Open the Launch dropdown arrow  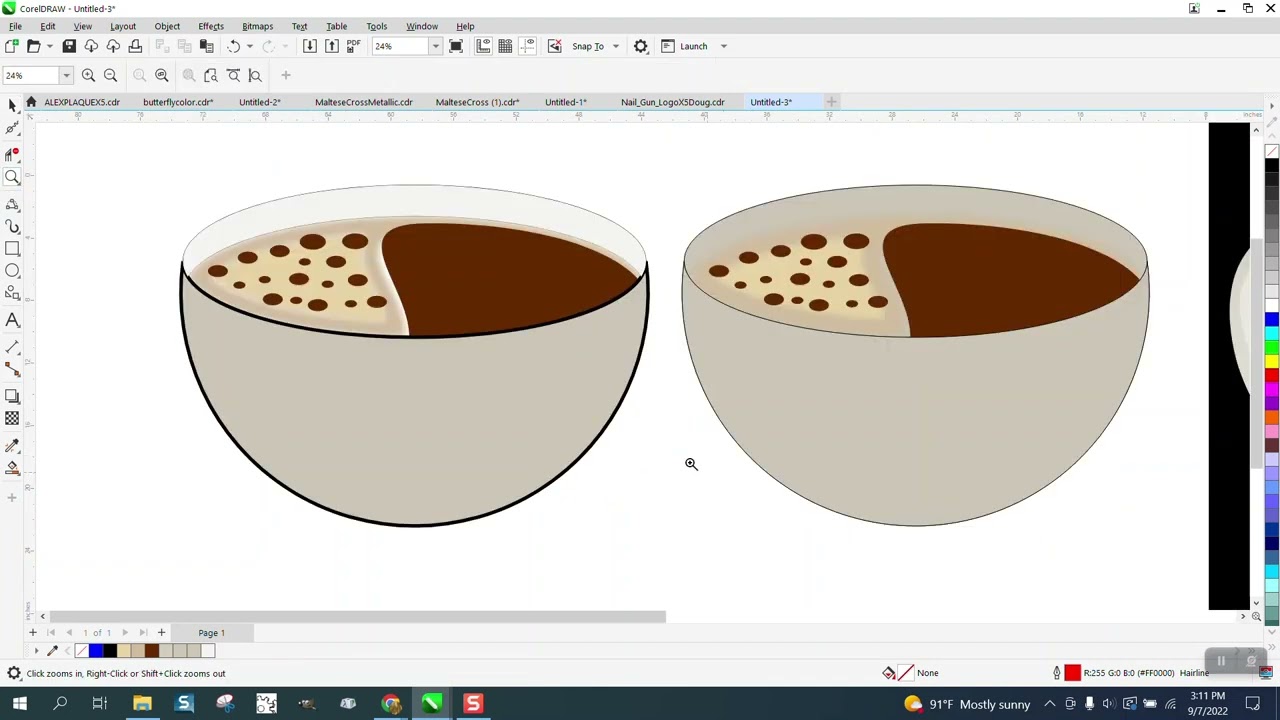(724, 46)
